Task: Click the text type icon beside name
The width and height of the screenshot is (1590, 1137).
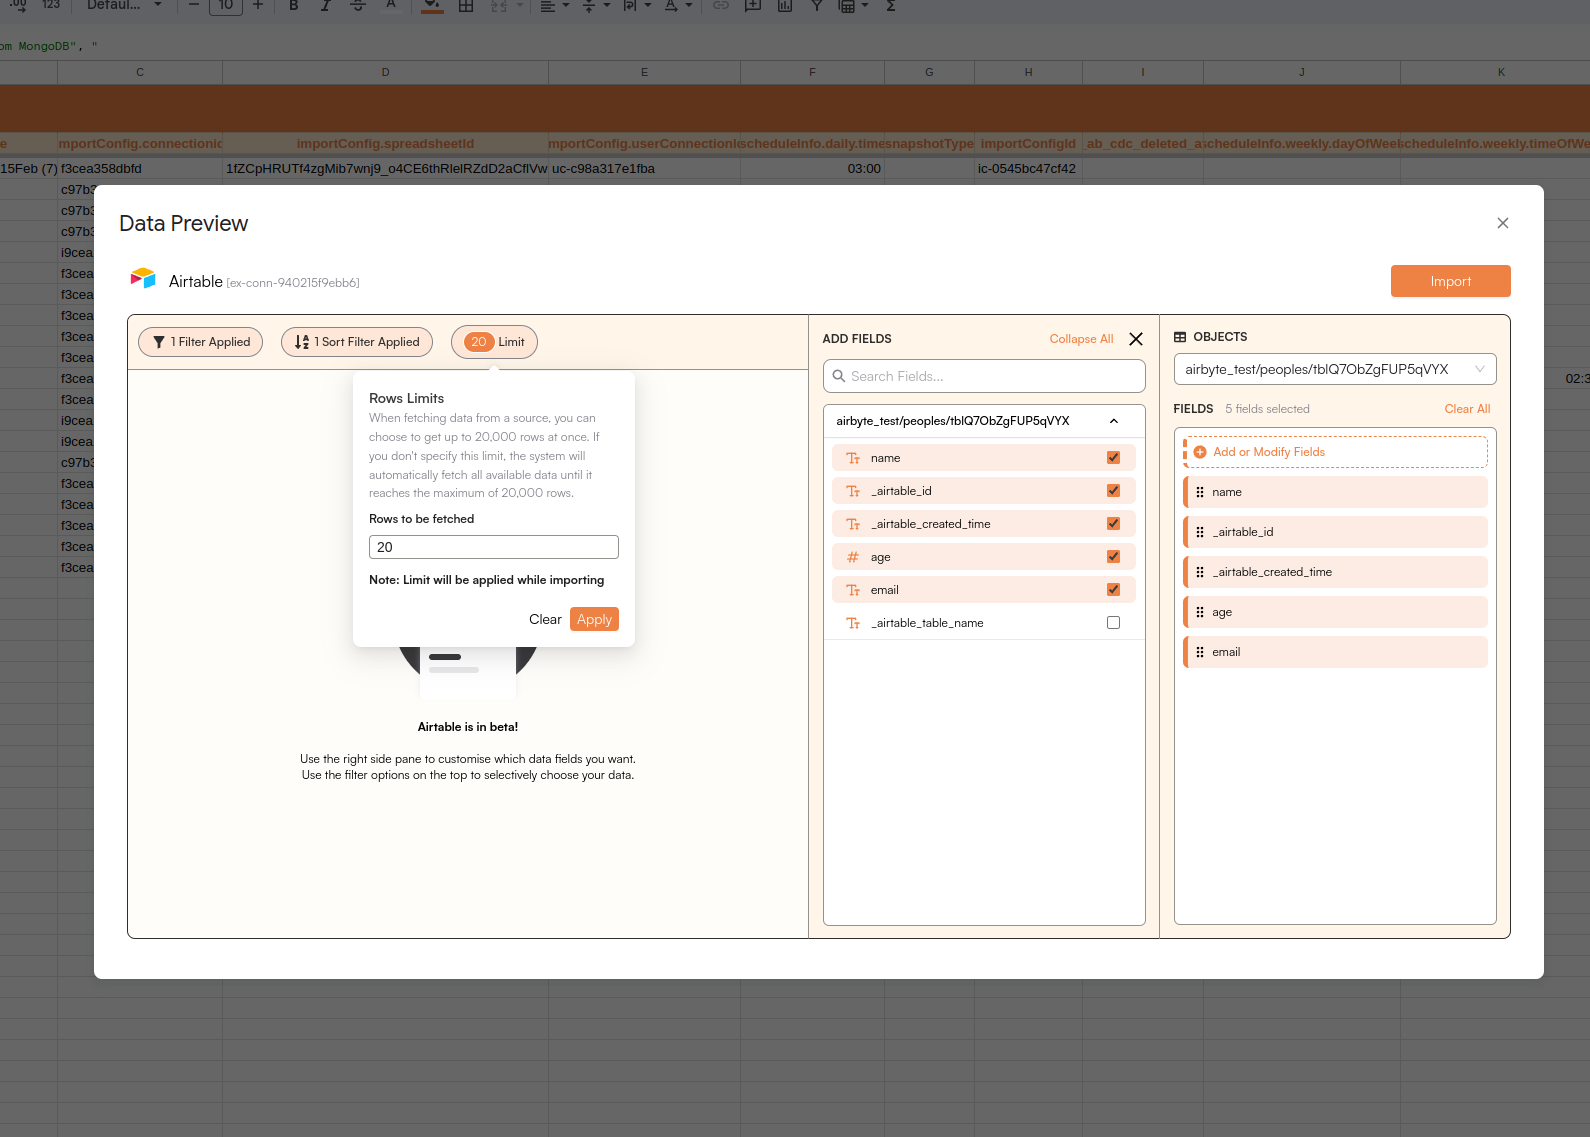Action: tap(853, 458)
